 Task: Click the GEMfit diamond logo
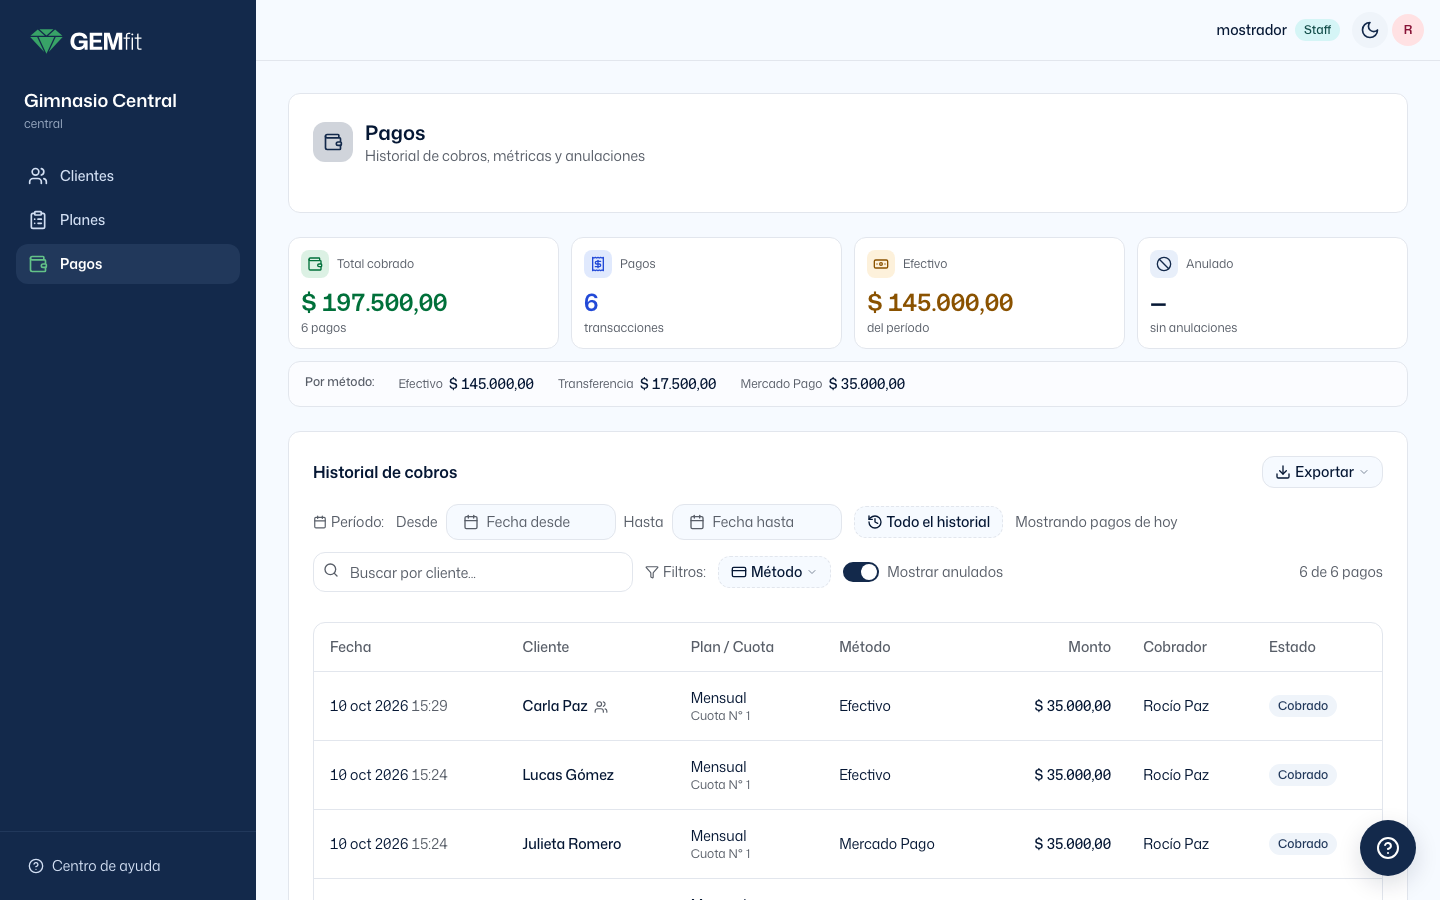point(46,41)
